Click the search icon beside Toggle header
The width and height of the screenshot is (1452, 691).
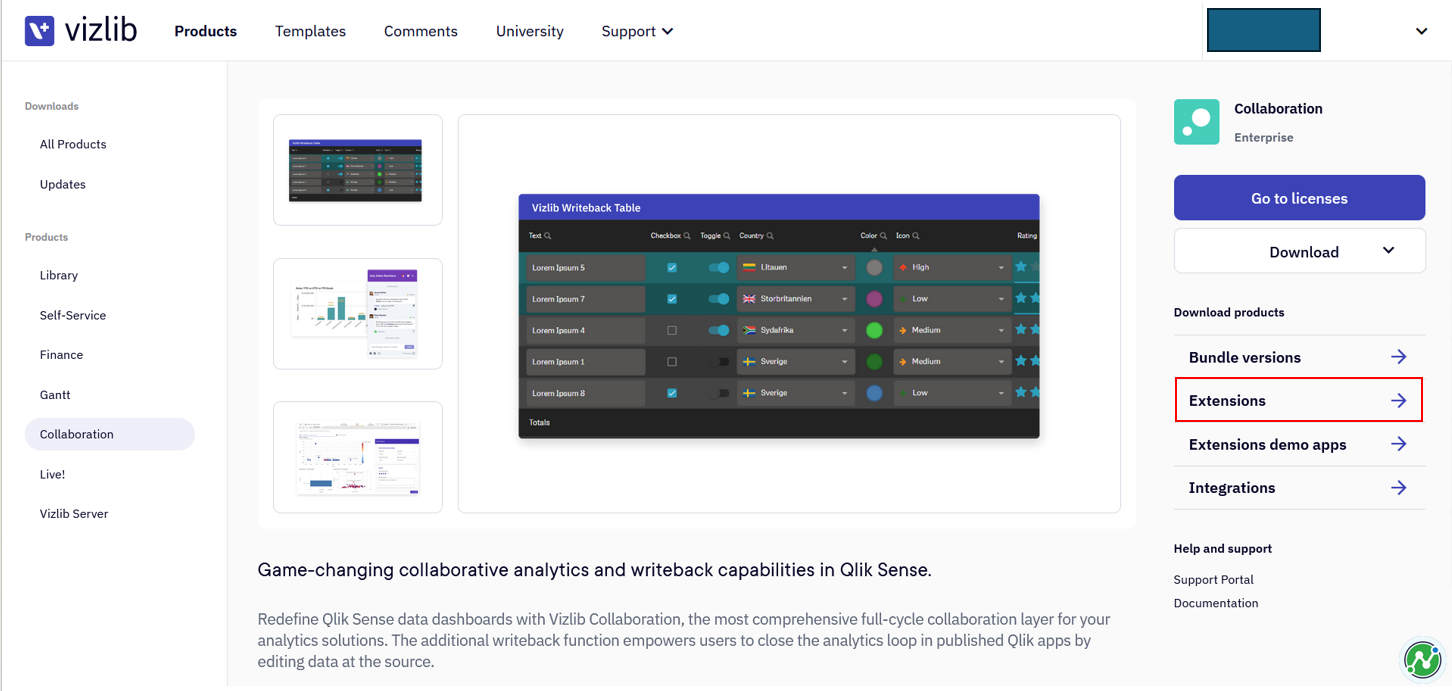click(x=727, y=236)
